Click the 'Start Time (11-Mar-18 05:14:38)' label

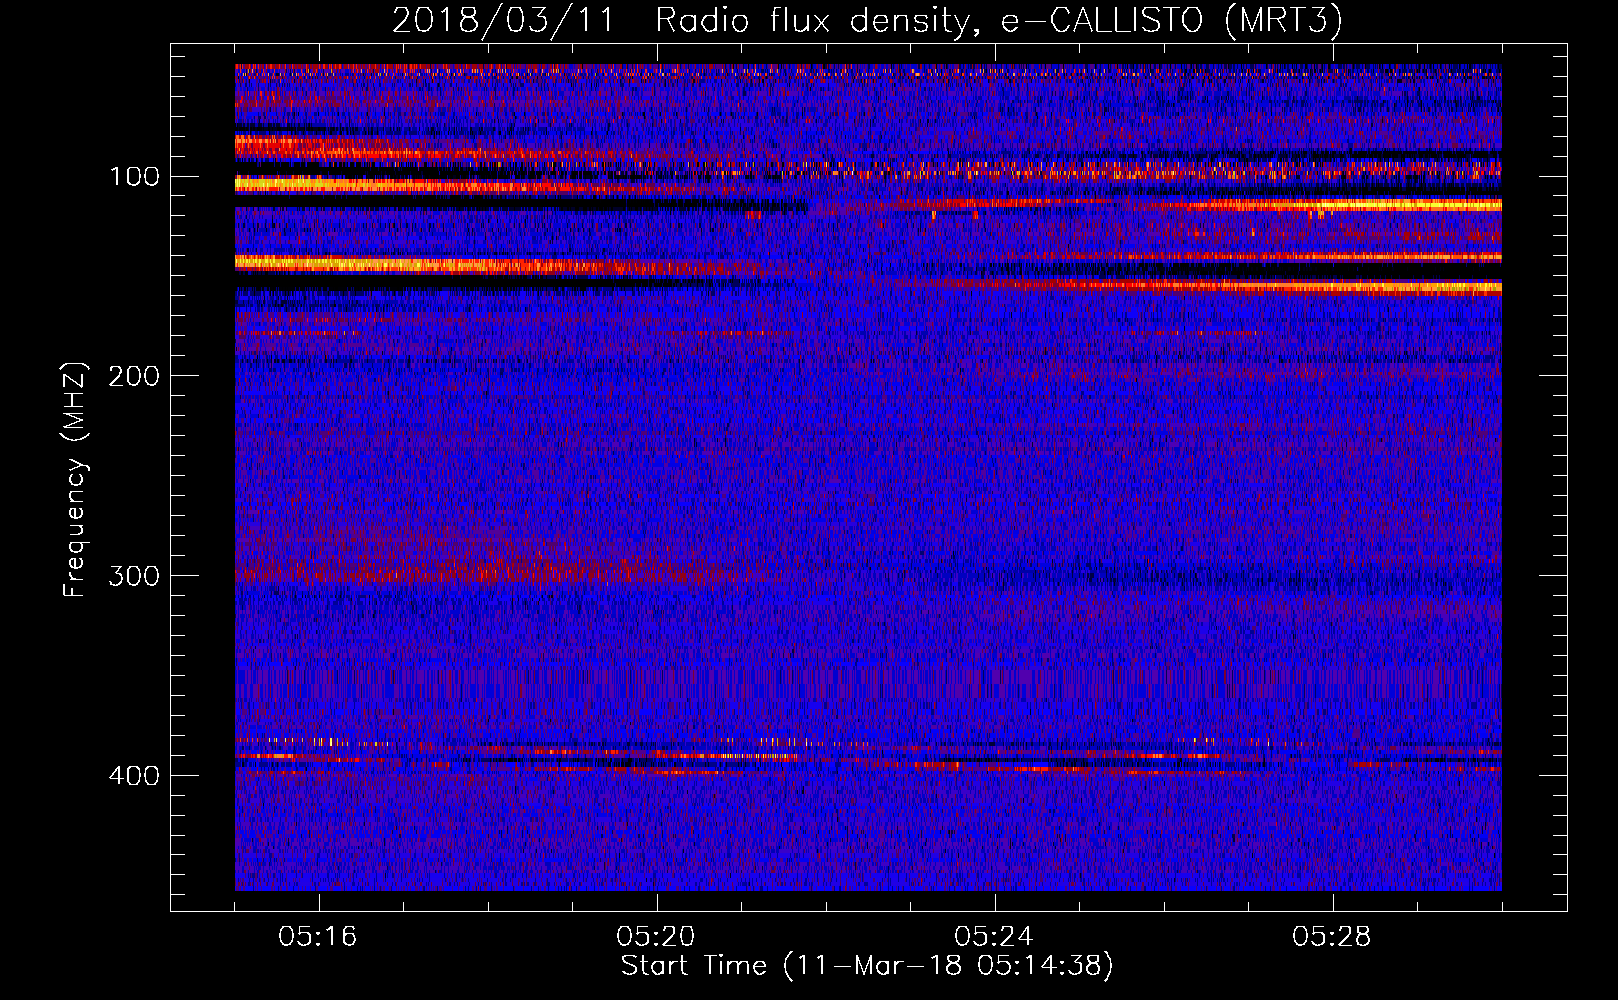coord(867,966)
